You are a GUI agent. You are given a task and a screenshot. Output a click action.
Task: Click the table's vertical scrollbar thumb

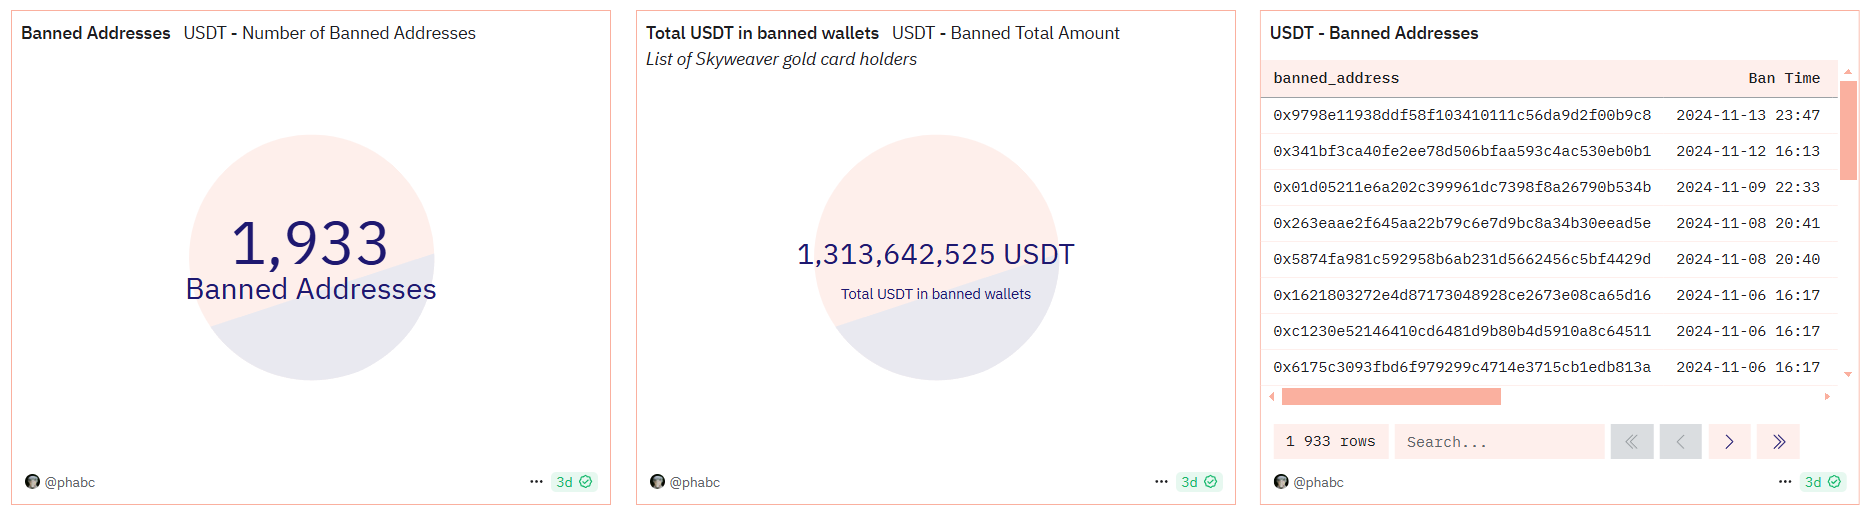click(x=1848, y=130)
